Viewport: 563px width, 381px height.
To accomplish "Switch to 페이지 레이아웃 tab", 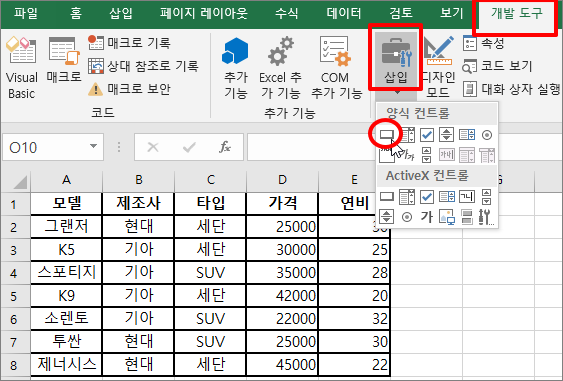I will tap(204, 14).
